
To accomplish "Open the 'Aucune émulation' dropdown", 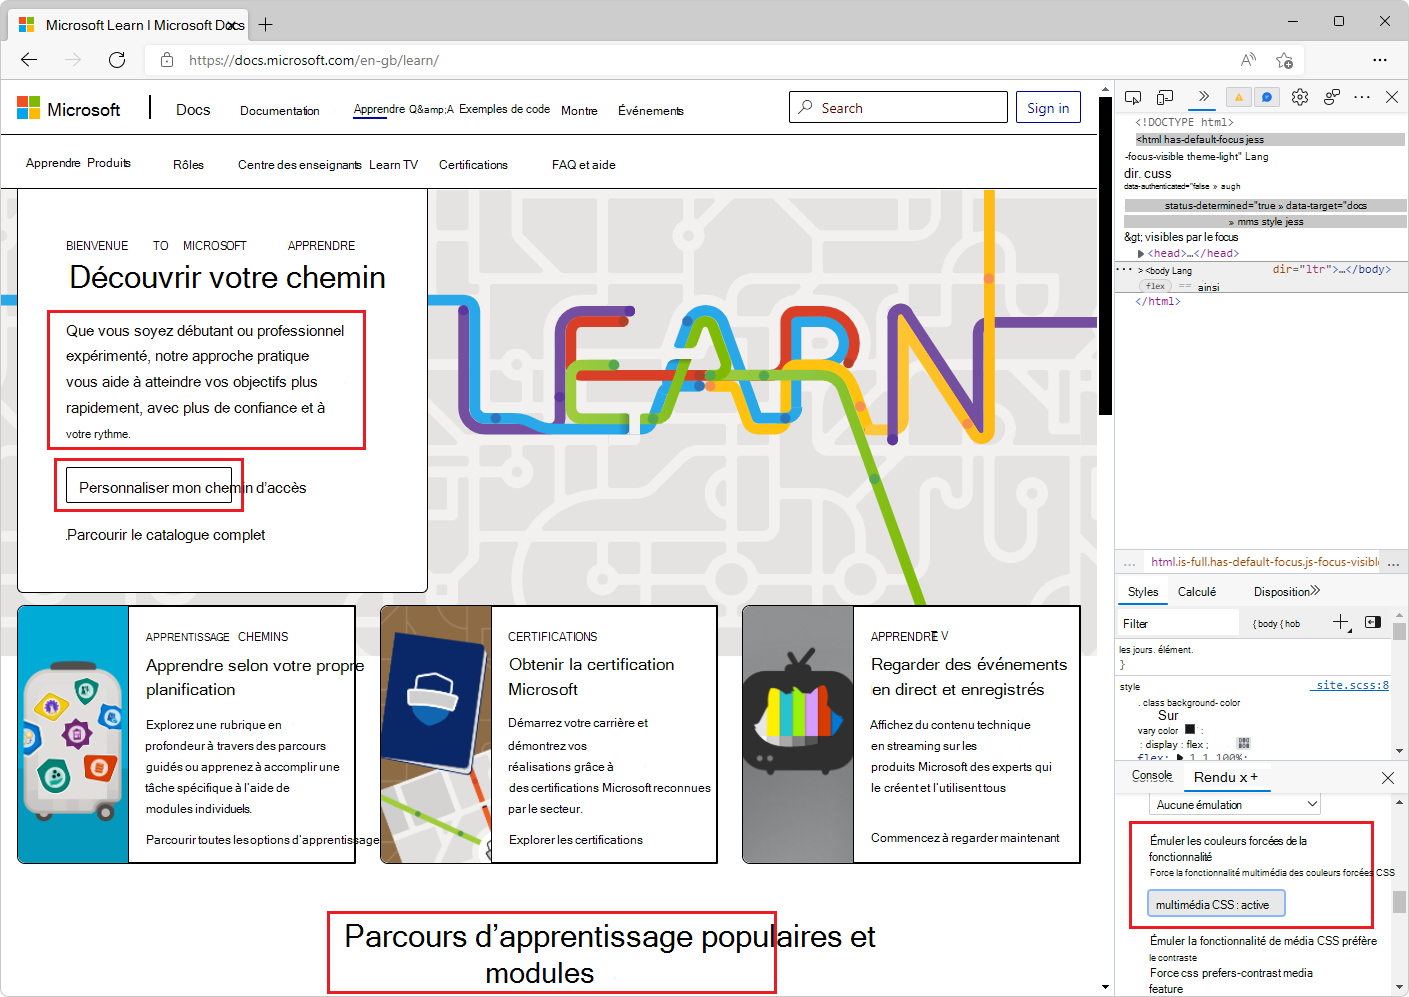I will [x=1234, y=804].
